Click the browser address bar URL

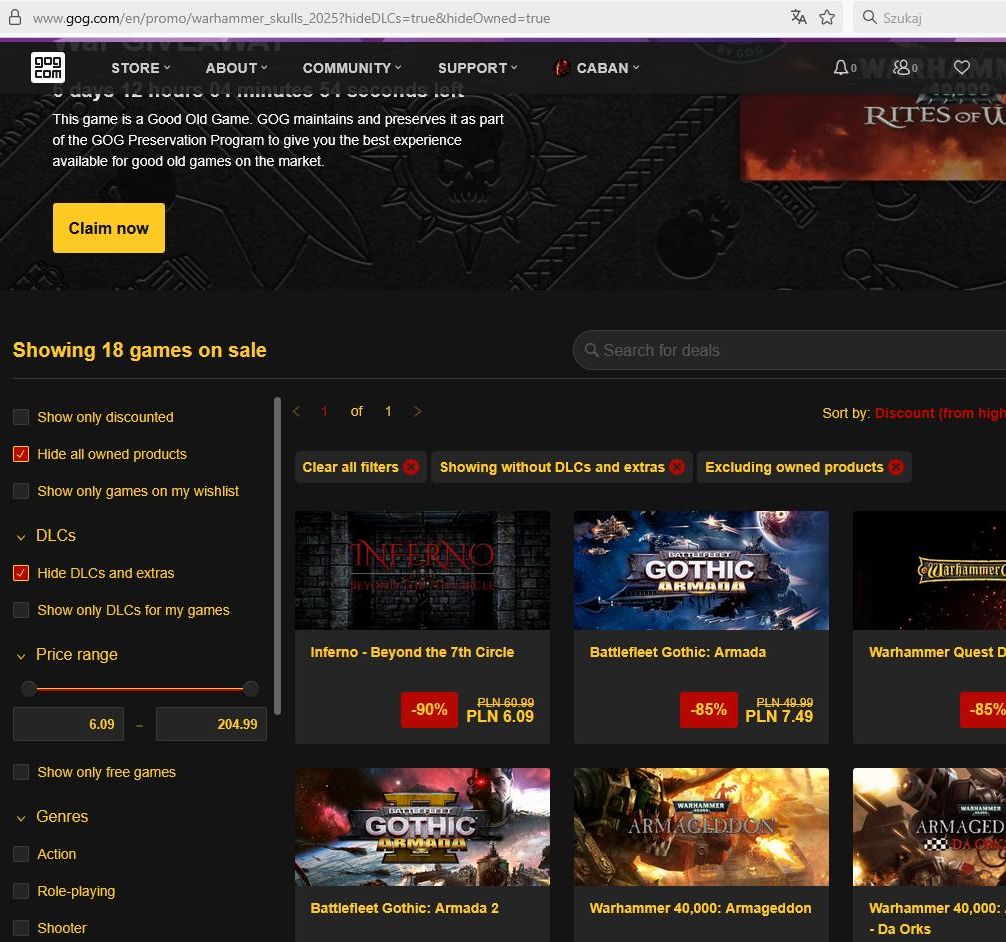coord(291,18)
